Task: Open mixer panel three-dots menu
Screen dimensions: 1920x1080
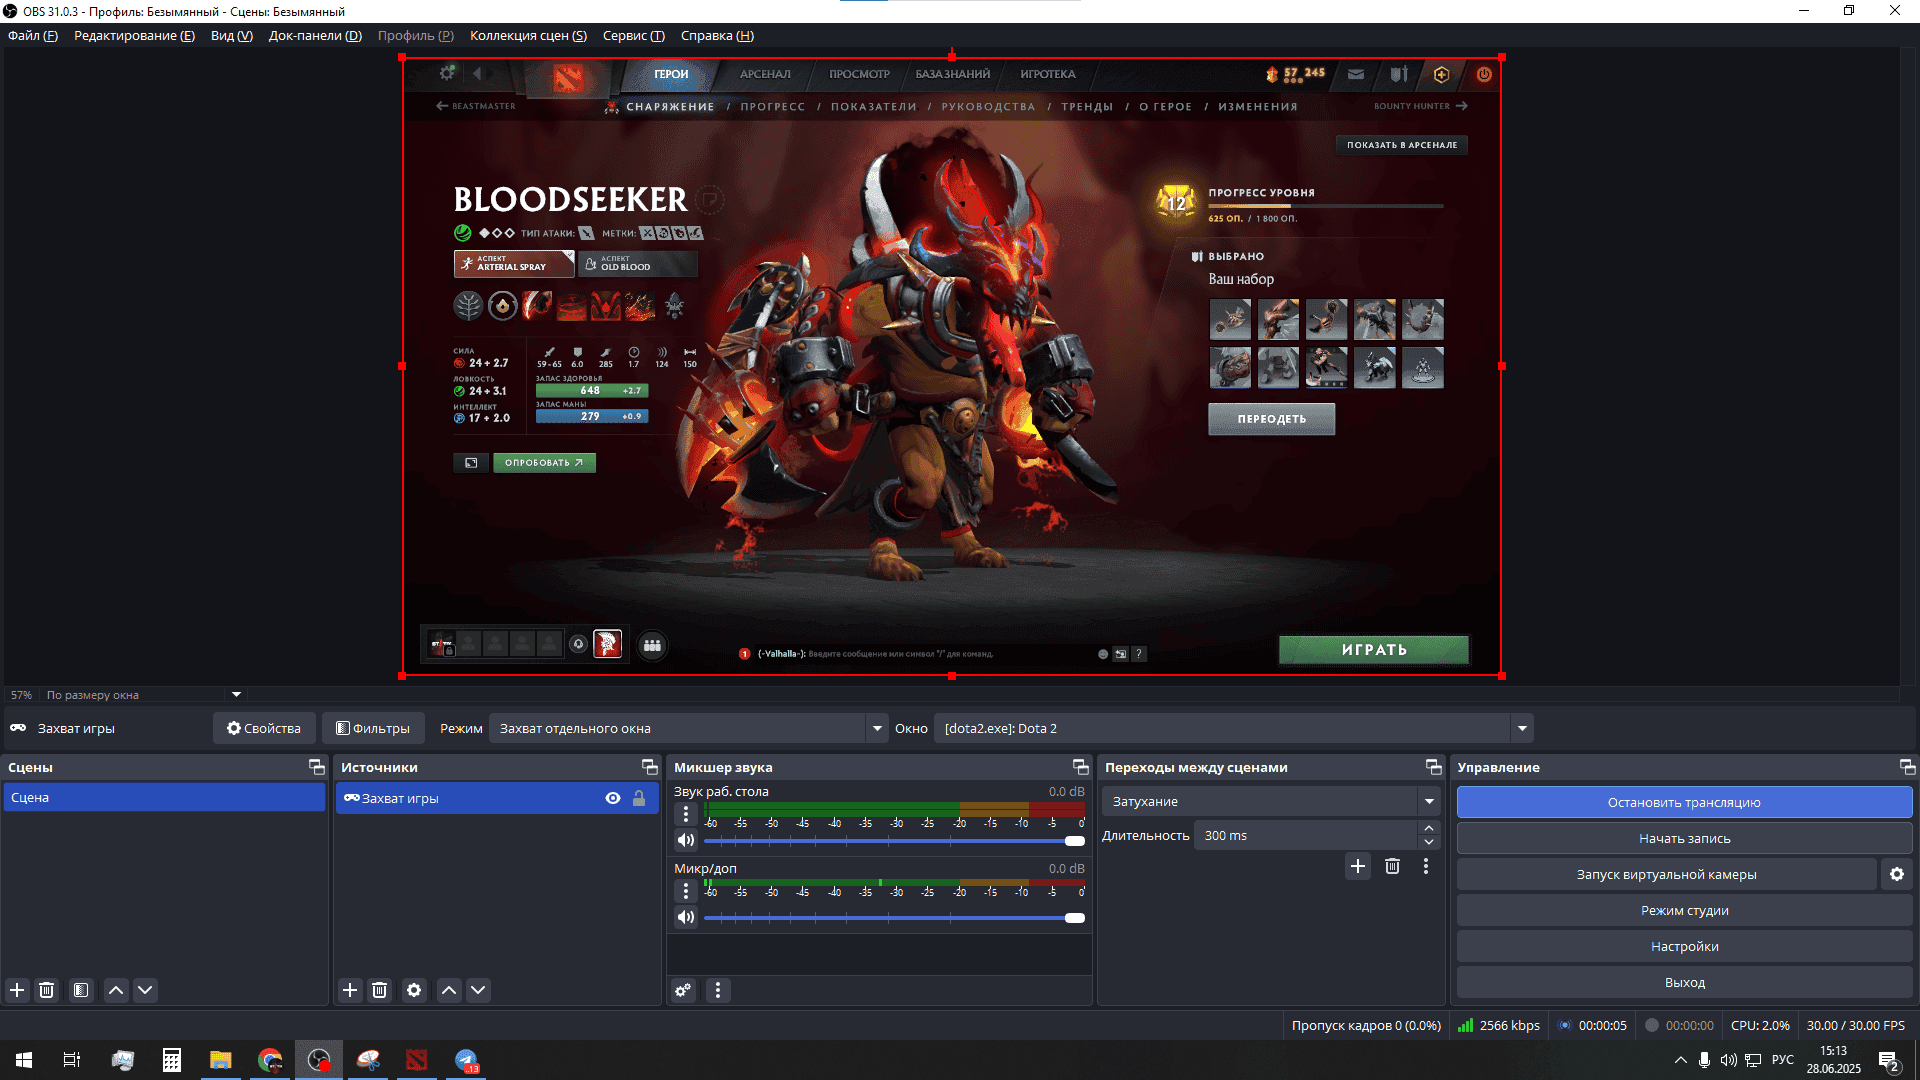Action: 717,990
